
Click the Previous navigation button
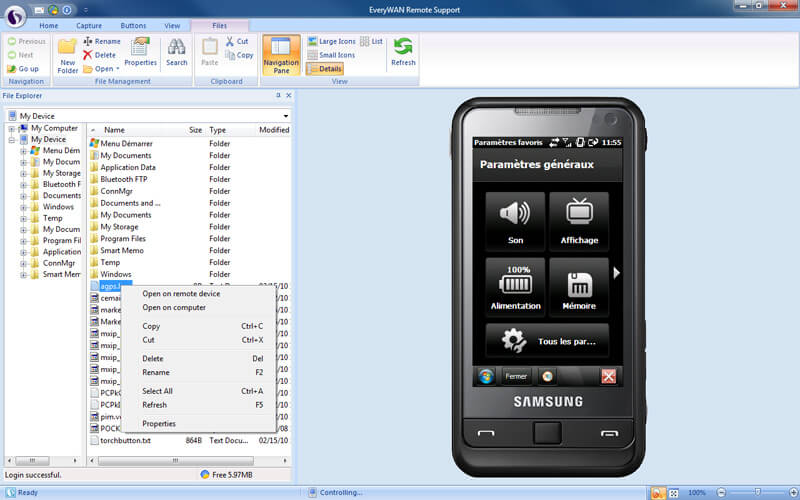pos(27,41)
